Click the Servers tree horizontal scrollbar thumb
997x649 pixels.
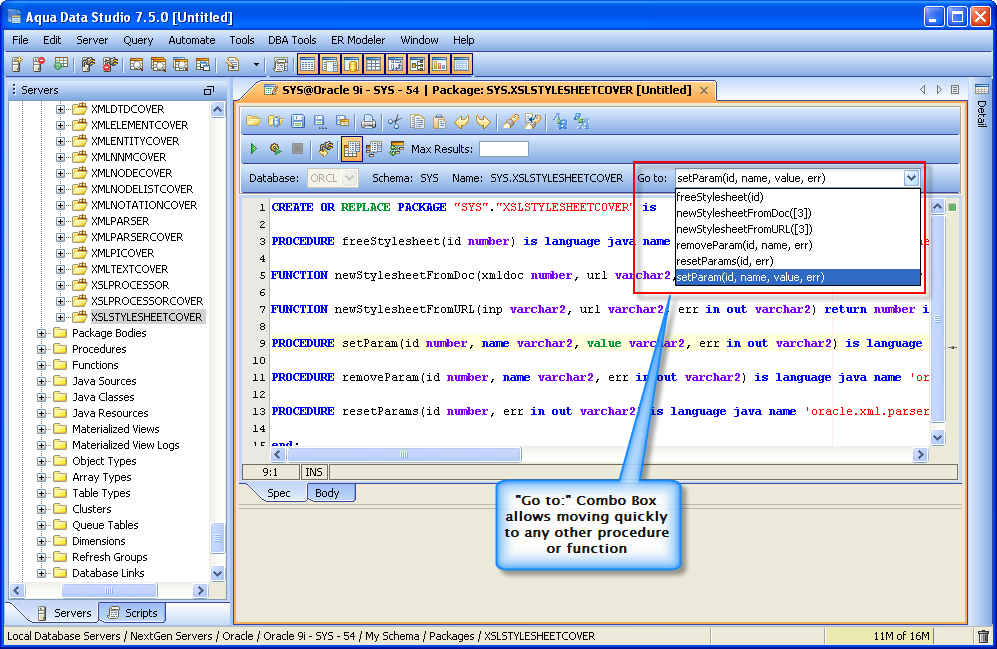pos(107,590)
